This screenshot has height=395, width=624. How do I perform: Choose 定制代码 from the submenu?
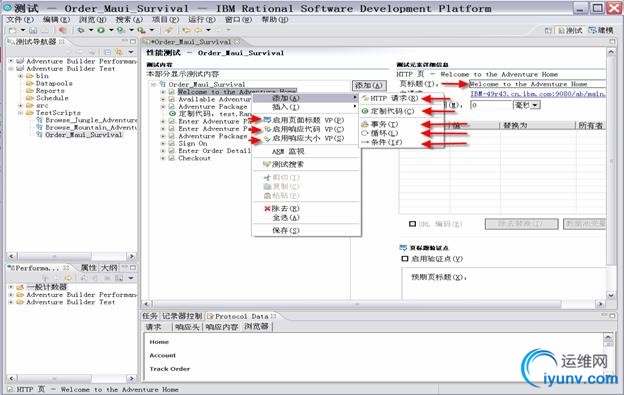(x=392, y=111)
